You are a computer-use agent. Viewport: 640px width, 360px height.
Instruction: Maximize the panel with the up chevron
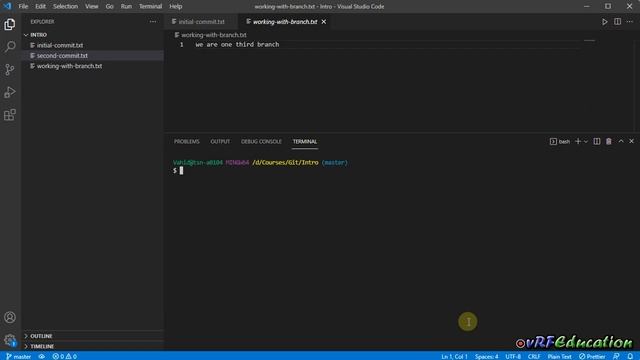(621, 141)
